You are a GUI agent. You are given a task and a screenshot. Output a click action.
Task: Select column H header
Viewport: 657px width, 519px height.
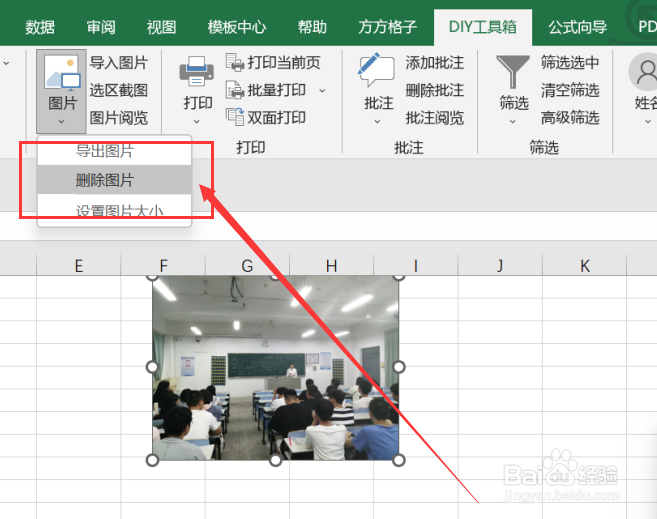(x=331, y=265)
